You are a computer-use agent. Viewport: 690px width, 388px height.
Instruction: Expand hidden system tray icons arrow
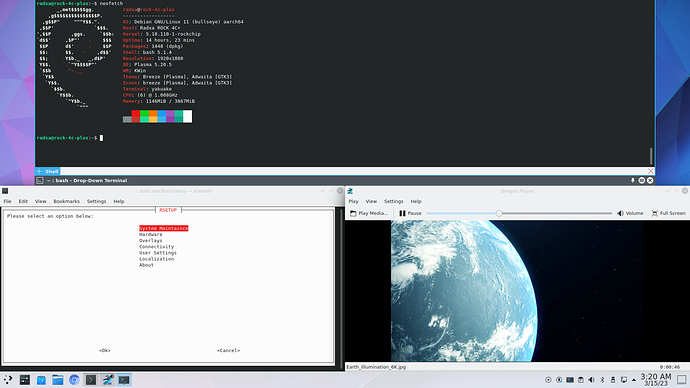tap(634, 380)
